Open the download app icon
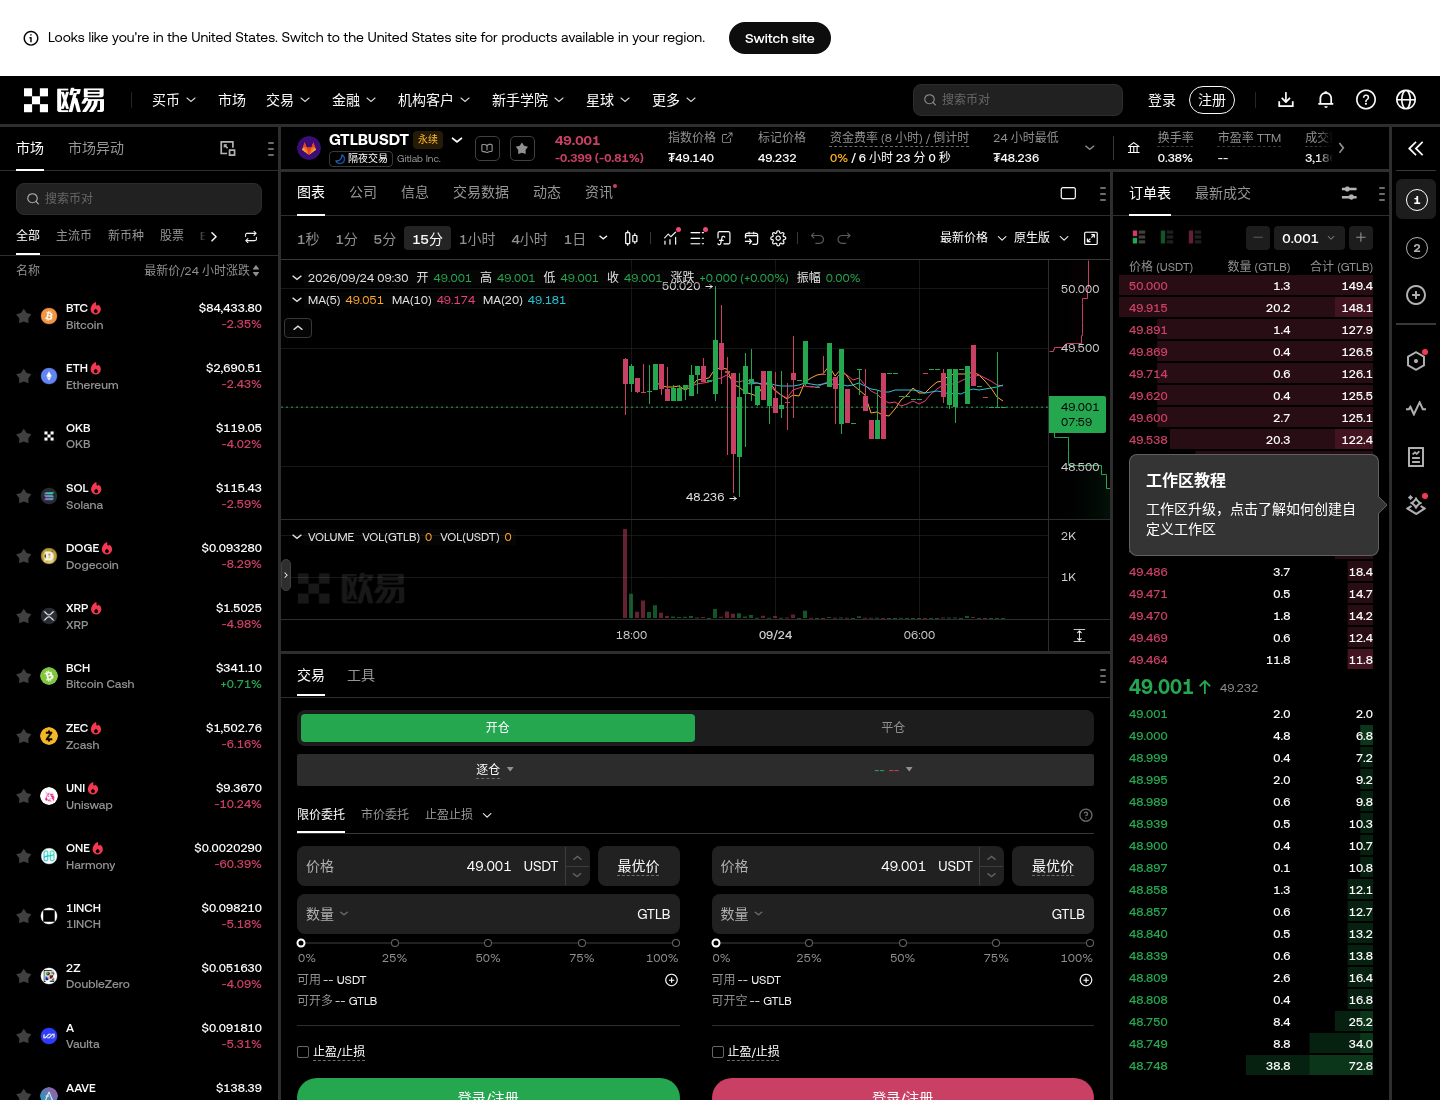 click(1286, 100)
